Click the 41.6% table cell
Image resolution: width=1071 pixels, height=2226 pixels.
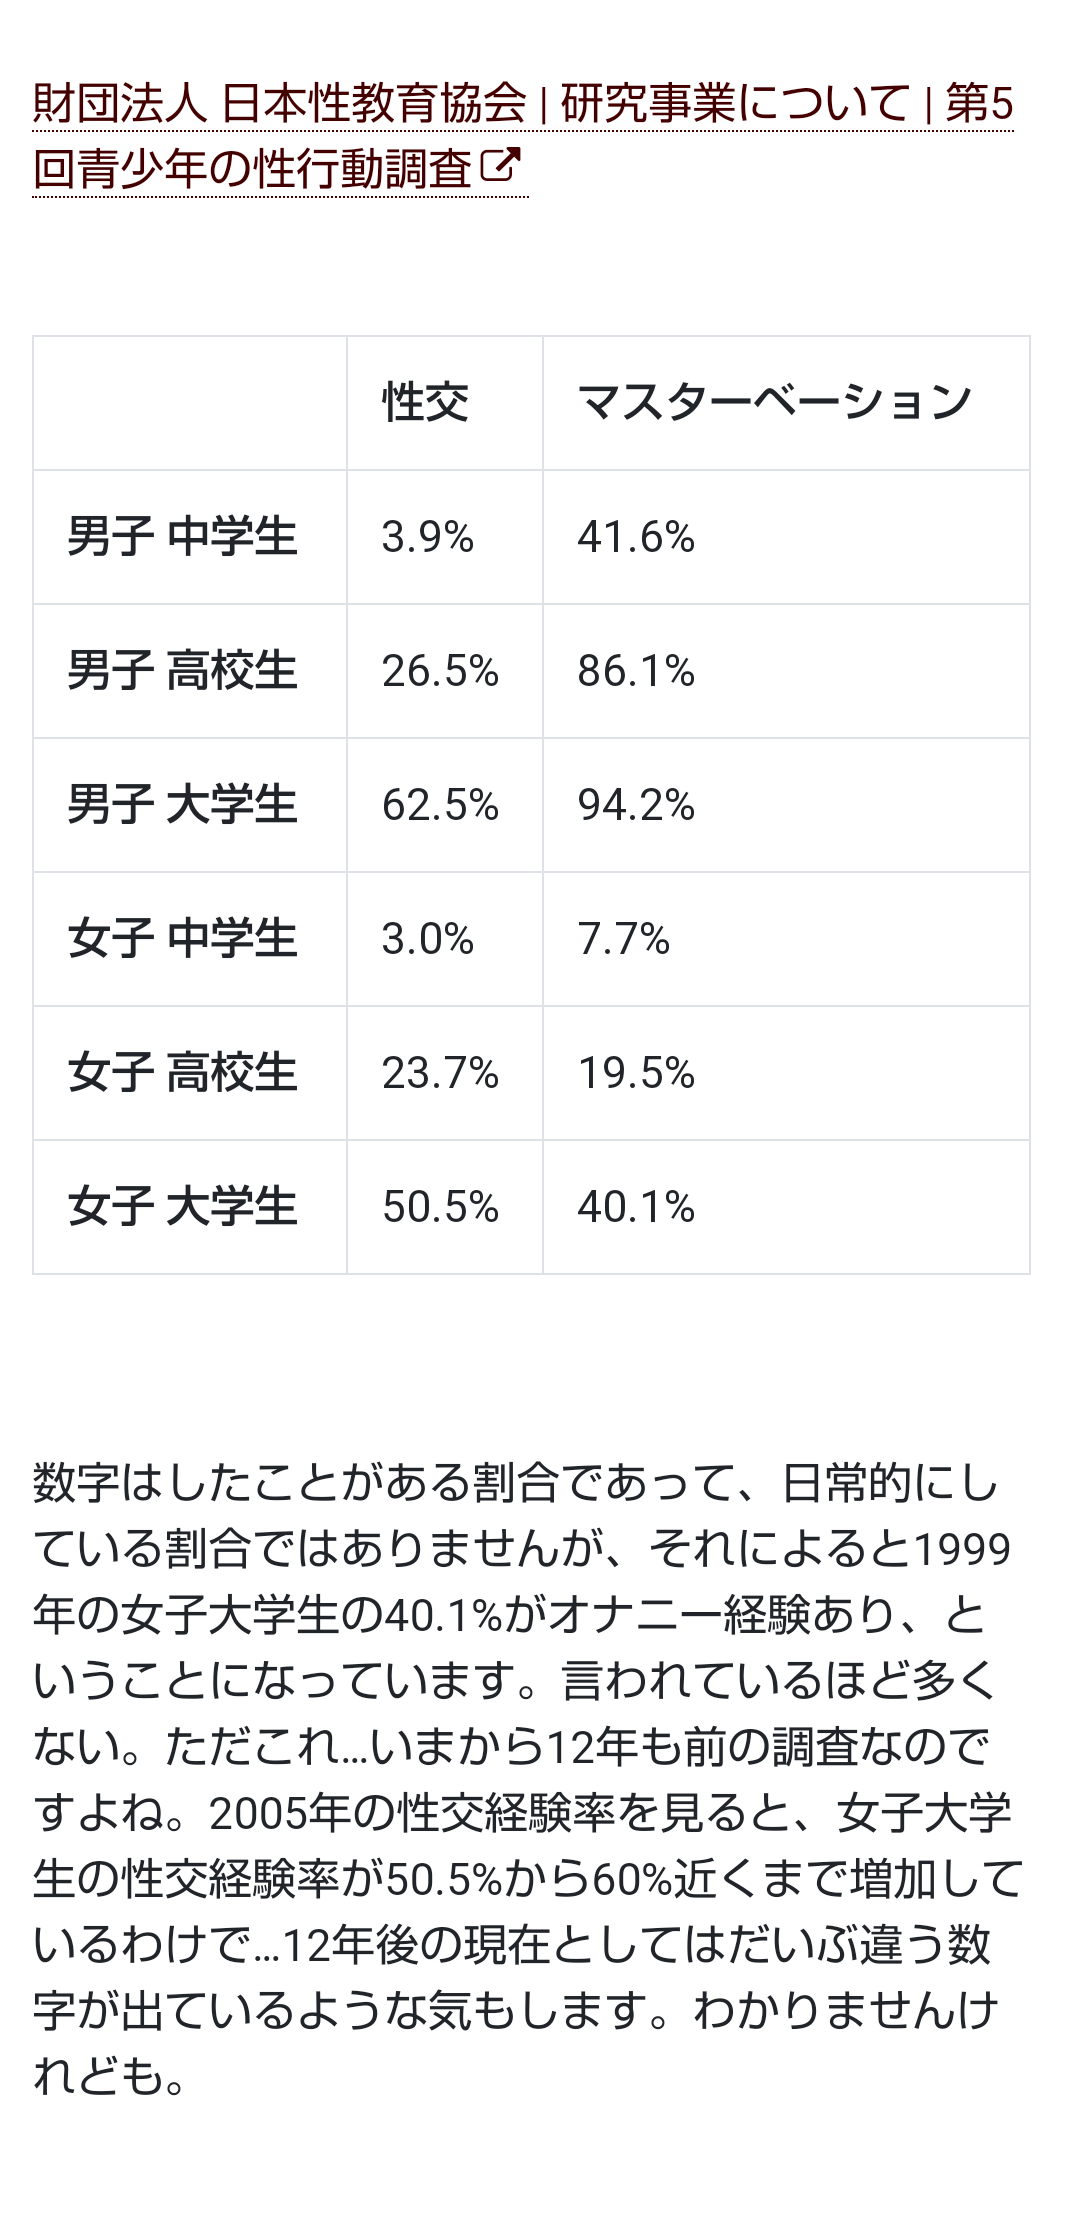[786, 537]
